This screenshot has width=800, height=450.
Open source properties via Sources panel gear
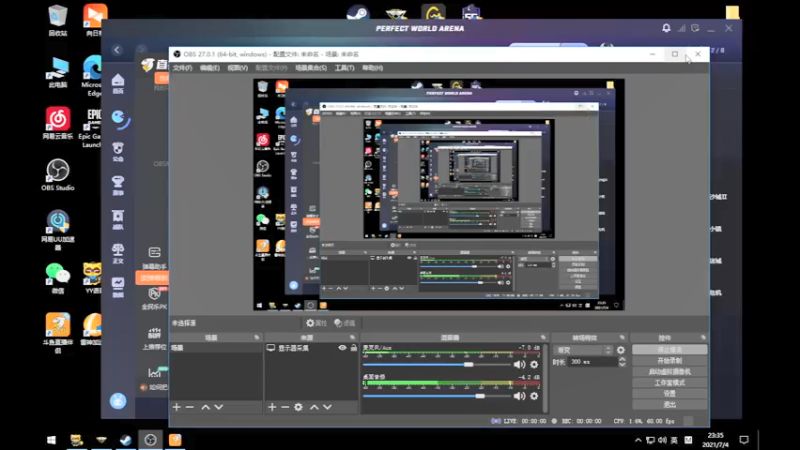[x=298, y=407]
